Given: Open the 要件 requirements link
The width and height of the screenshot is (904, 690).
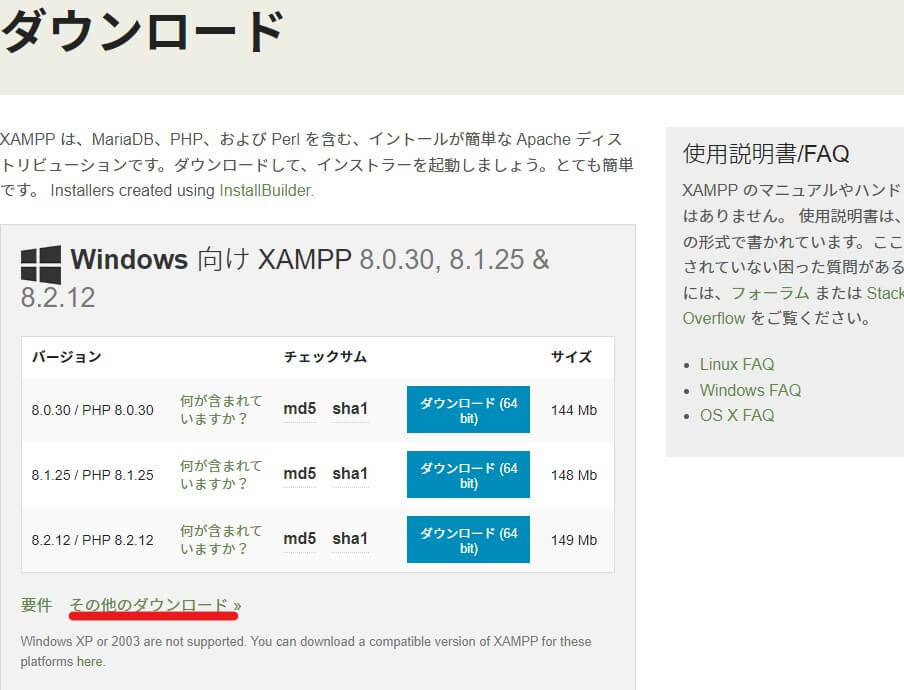Looking at the screenshot, I should (36, 605).
